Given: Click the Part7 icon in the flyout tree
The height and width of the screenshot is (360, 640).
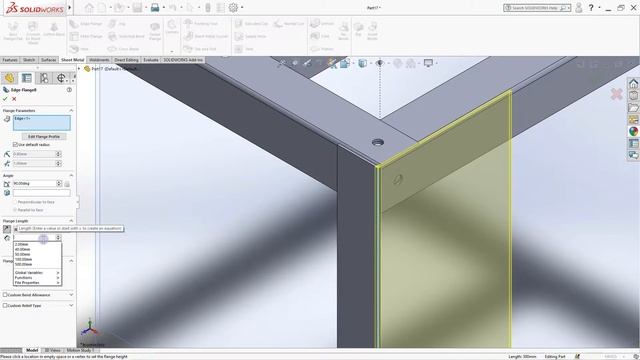Looking at the screenshot, I should point(87,69).
